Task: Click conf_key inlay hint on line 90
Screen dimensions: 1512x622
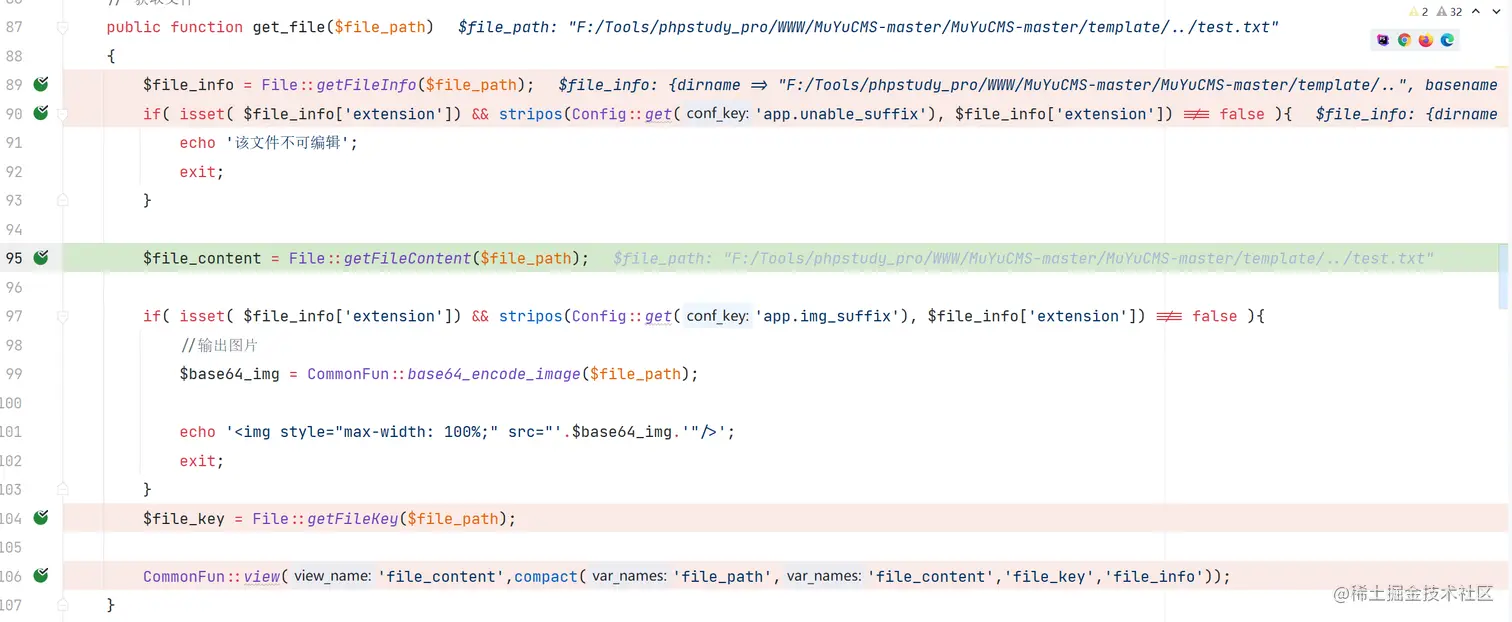Action: (717, 114)
